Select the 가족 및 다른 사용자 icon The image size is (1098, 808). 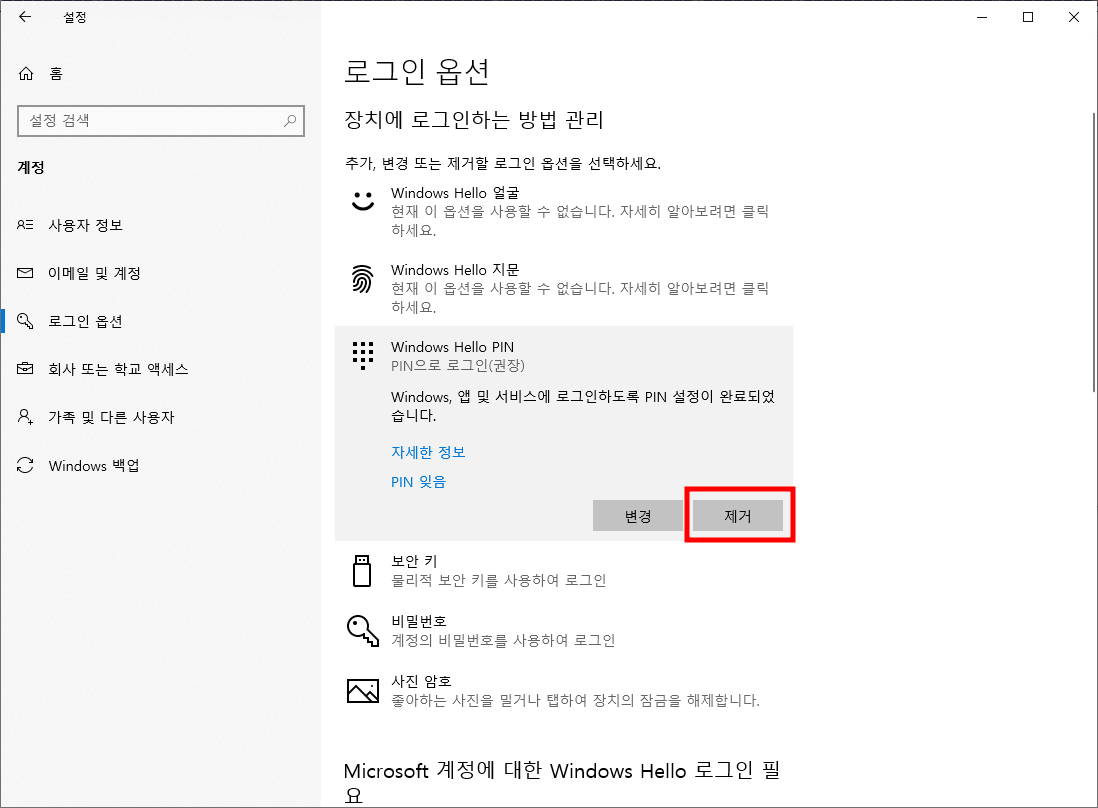(25, 417)
